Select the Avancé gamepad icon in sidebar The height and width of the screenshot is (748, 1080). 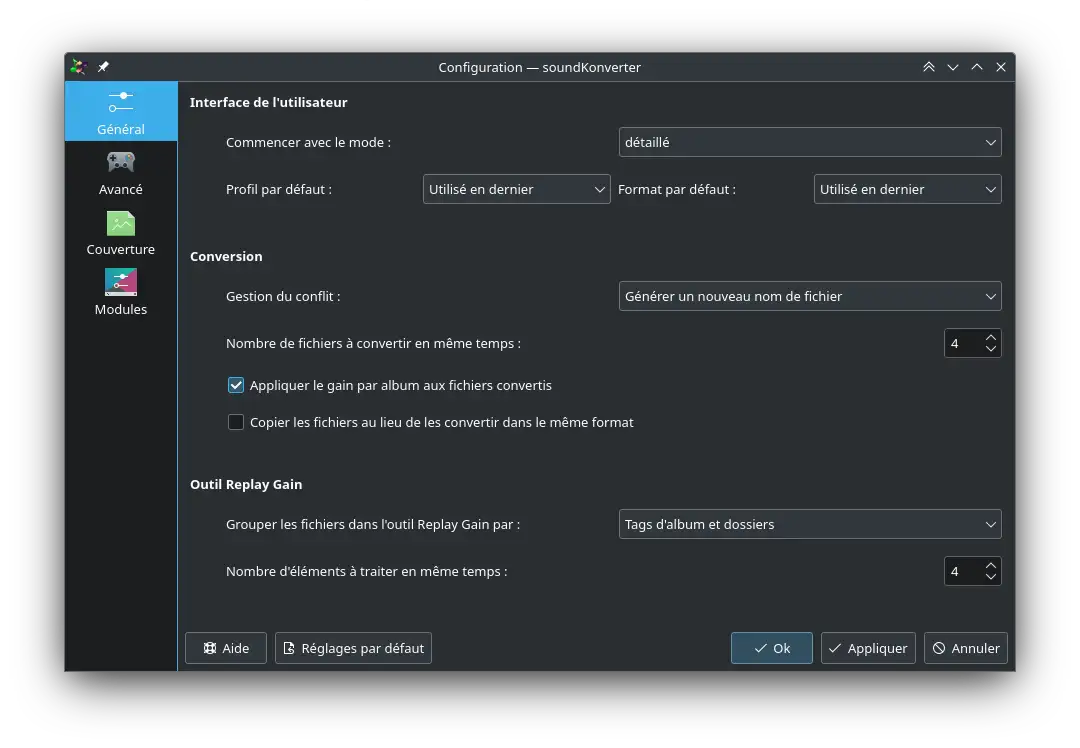(x=120, y=162)
